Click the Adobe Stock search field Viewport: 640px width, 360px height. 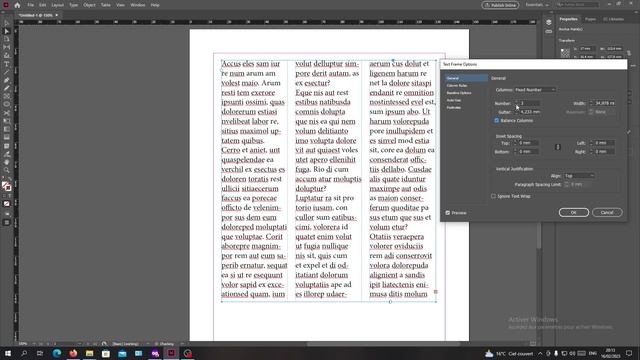pyautogui.click(x=578, y=4)
